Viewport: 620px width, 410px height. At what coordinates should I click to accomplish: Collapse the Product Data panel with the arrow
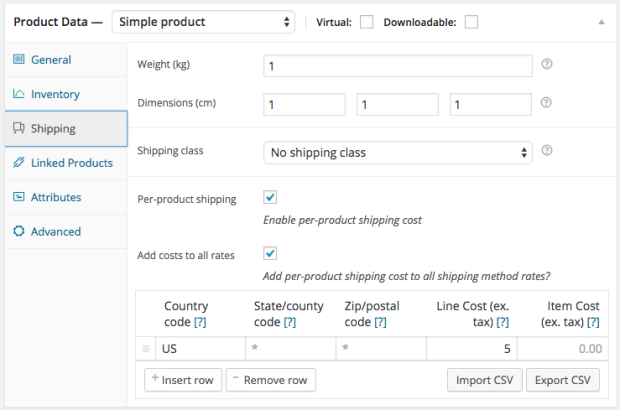click(600, 21)
